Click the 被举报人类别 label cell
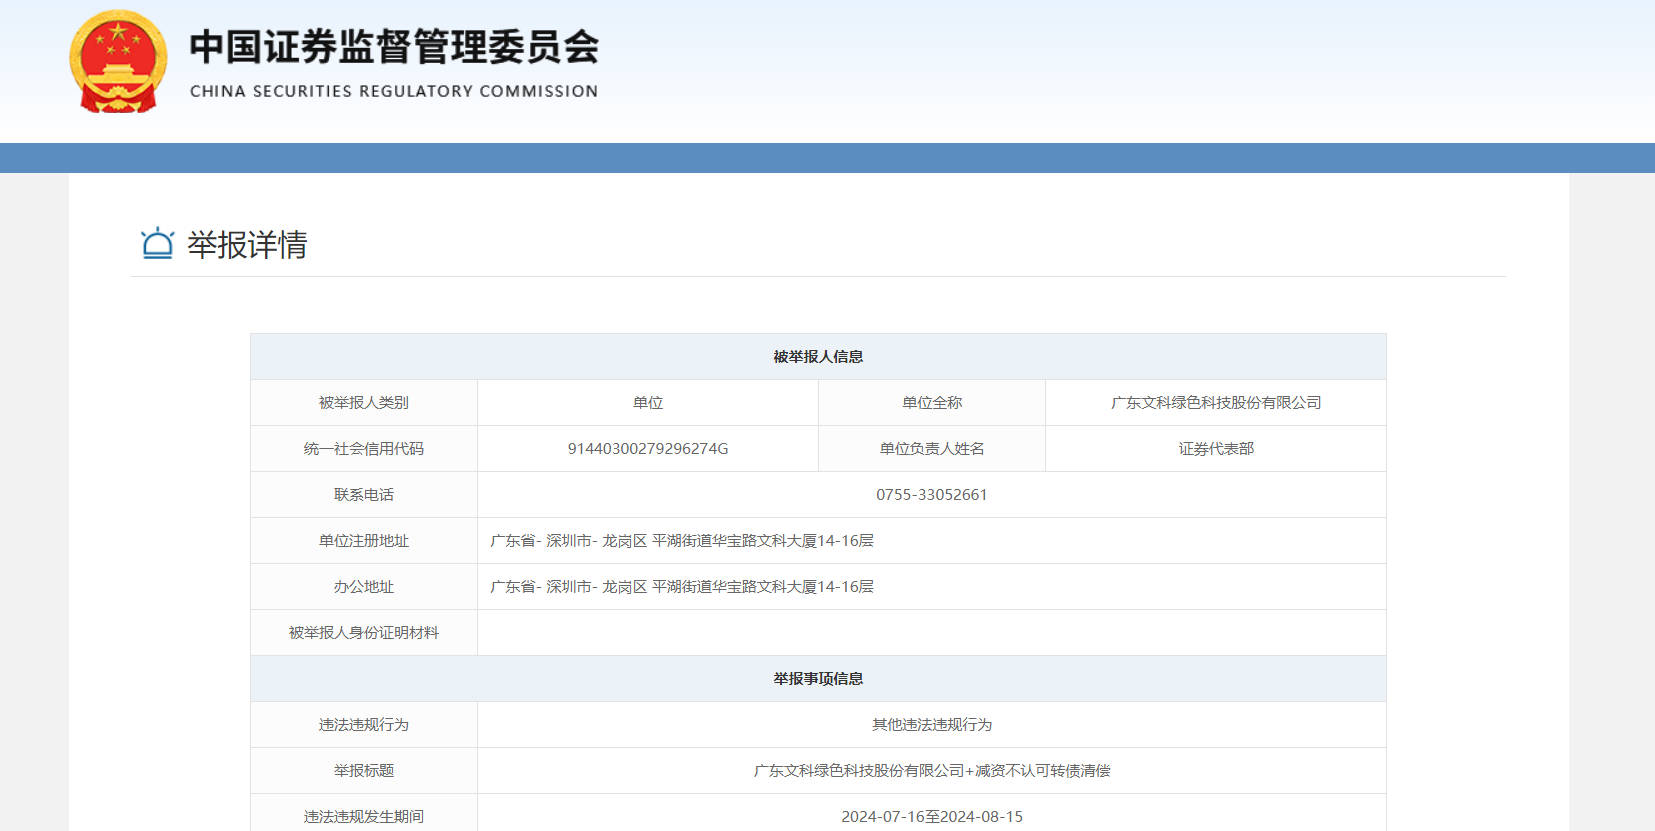1655x831 pixels. (x=363, y=403)
